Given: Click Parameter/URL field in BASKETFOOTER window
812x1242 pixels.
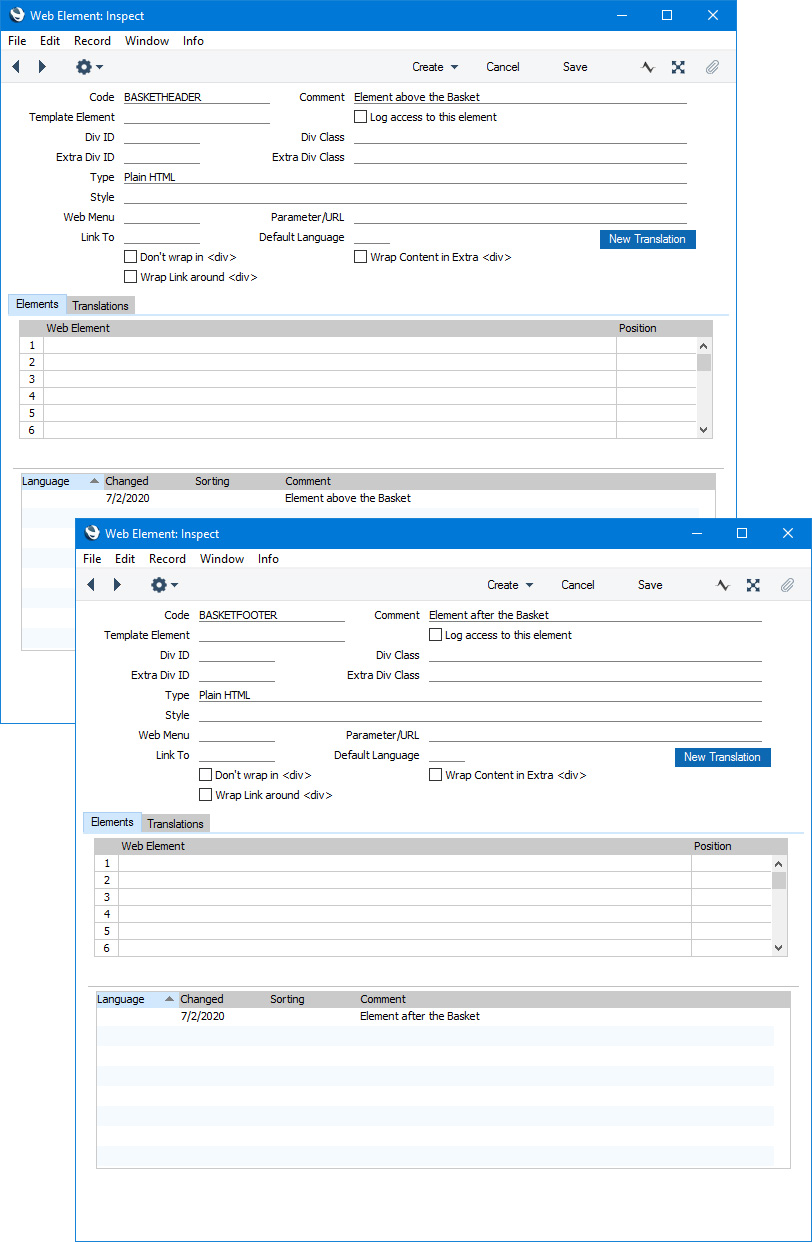Looking at the screenshot, I should [x=595, y=735].
